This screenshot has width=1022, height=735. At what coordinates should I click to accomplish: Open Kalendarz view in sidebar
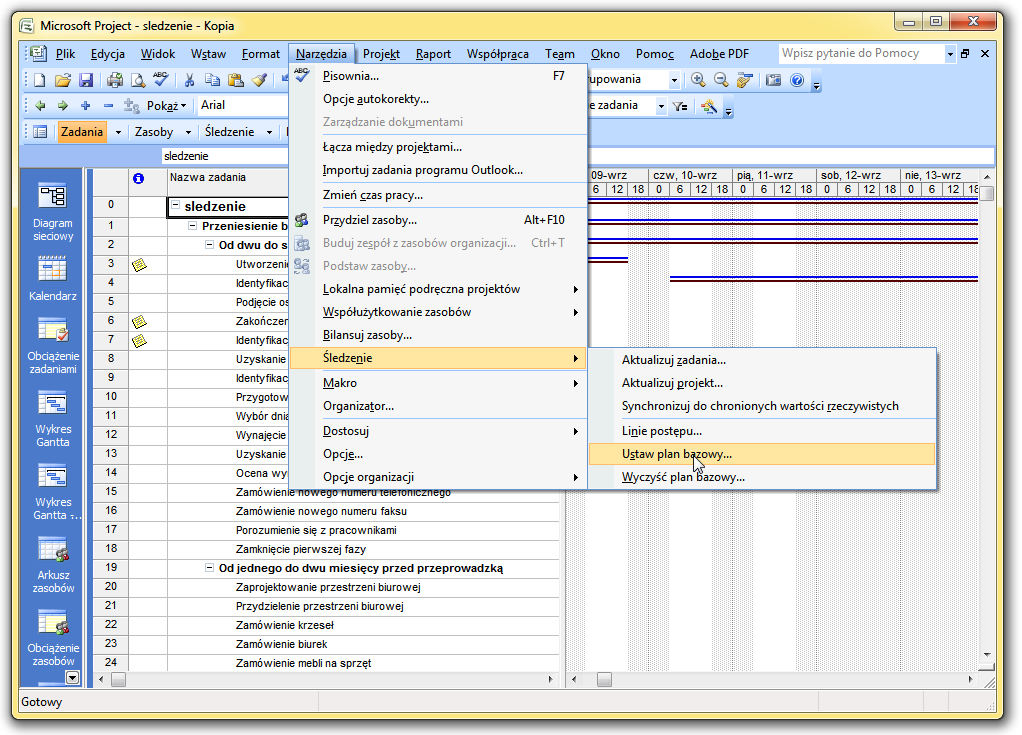click(53, 279)
